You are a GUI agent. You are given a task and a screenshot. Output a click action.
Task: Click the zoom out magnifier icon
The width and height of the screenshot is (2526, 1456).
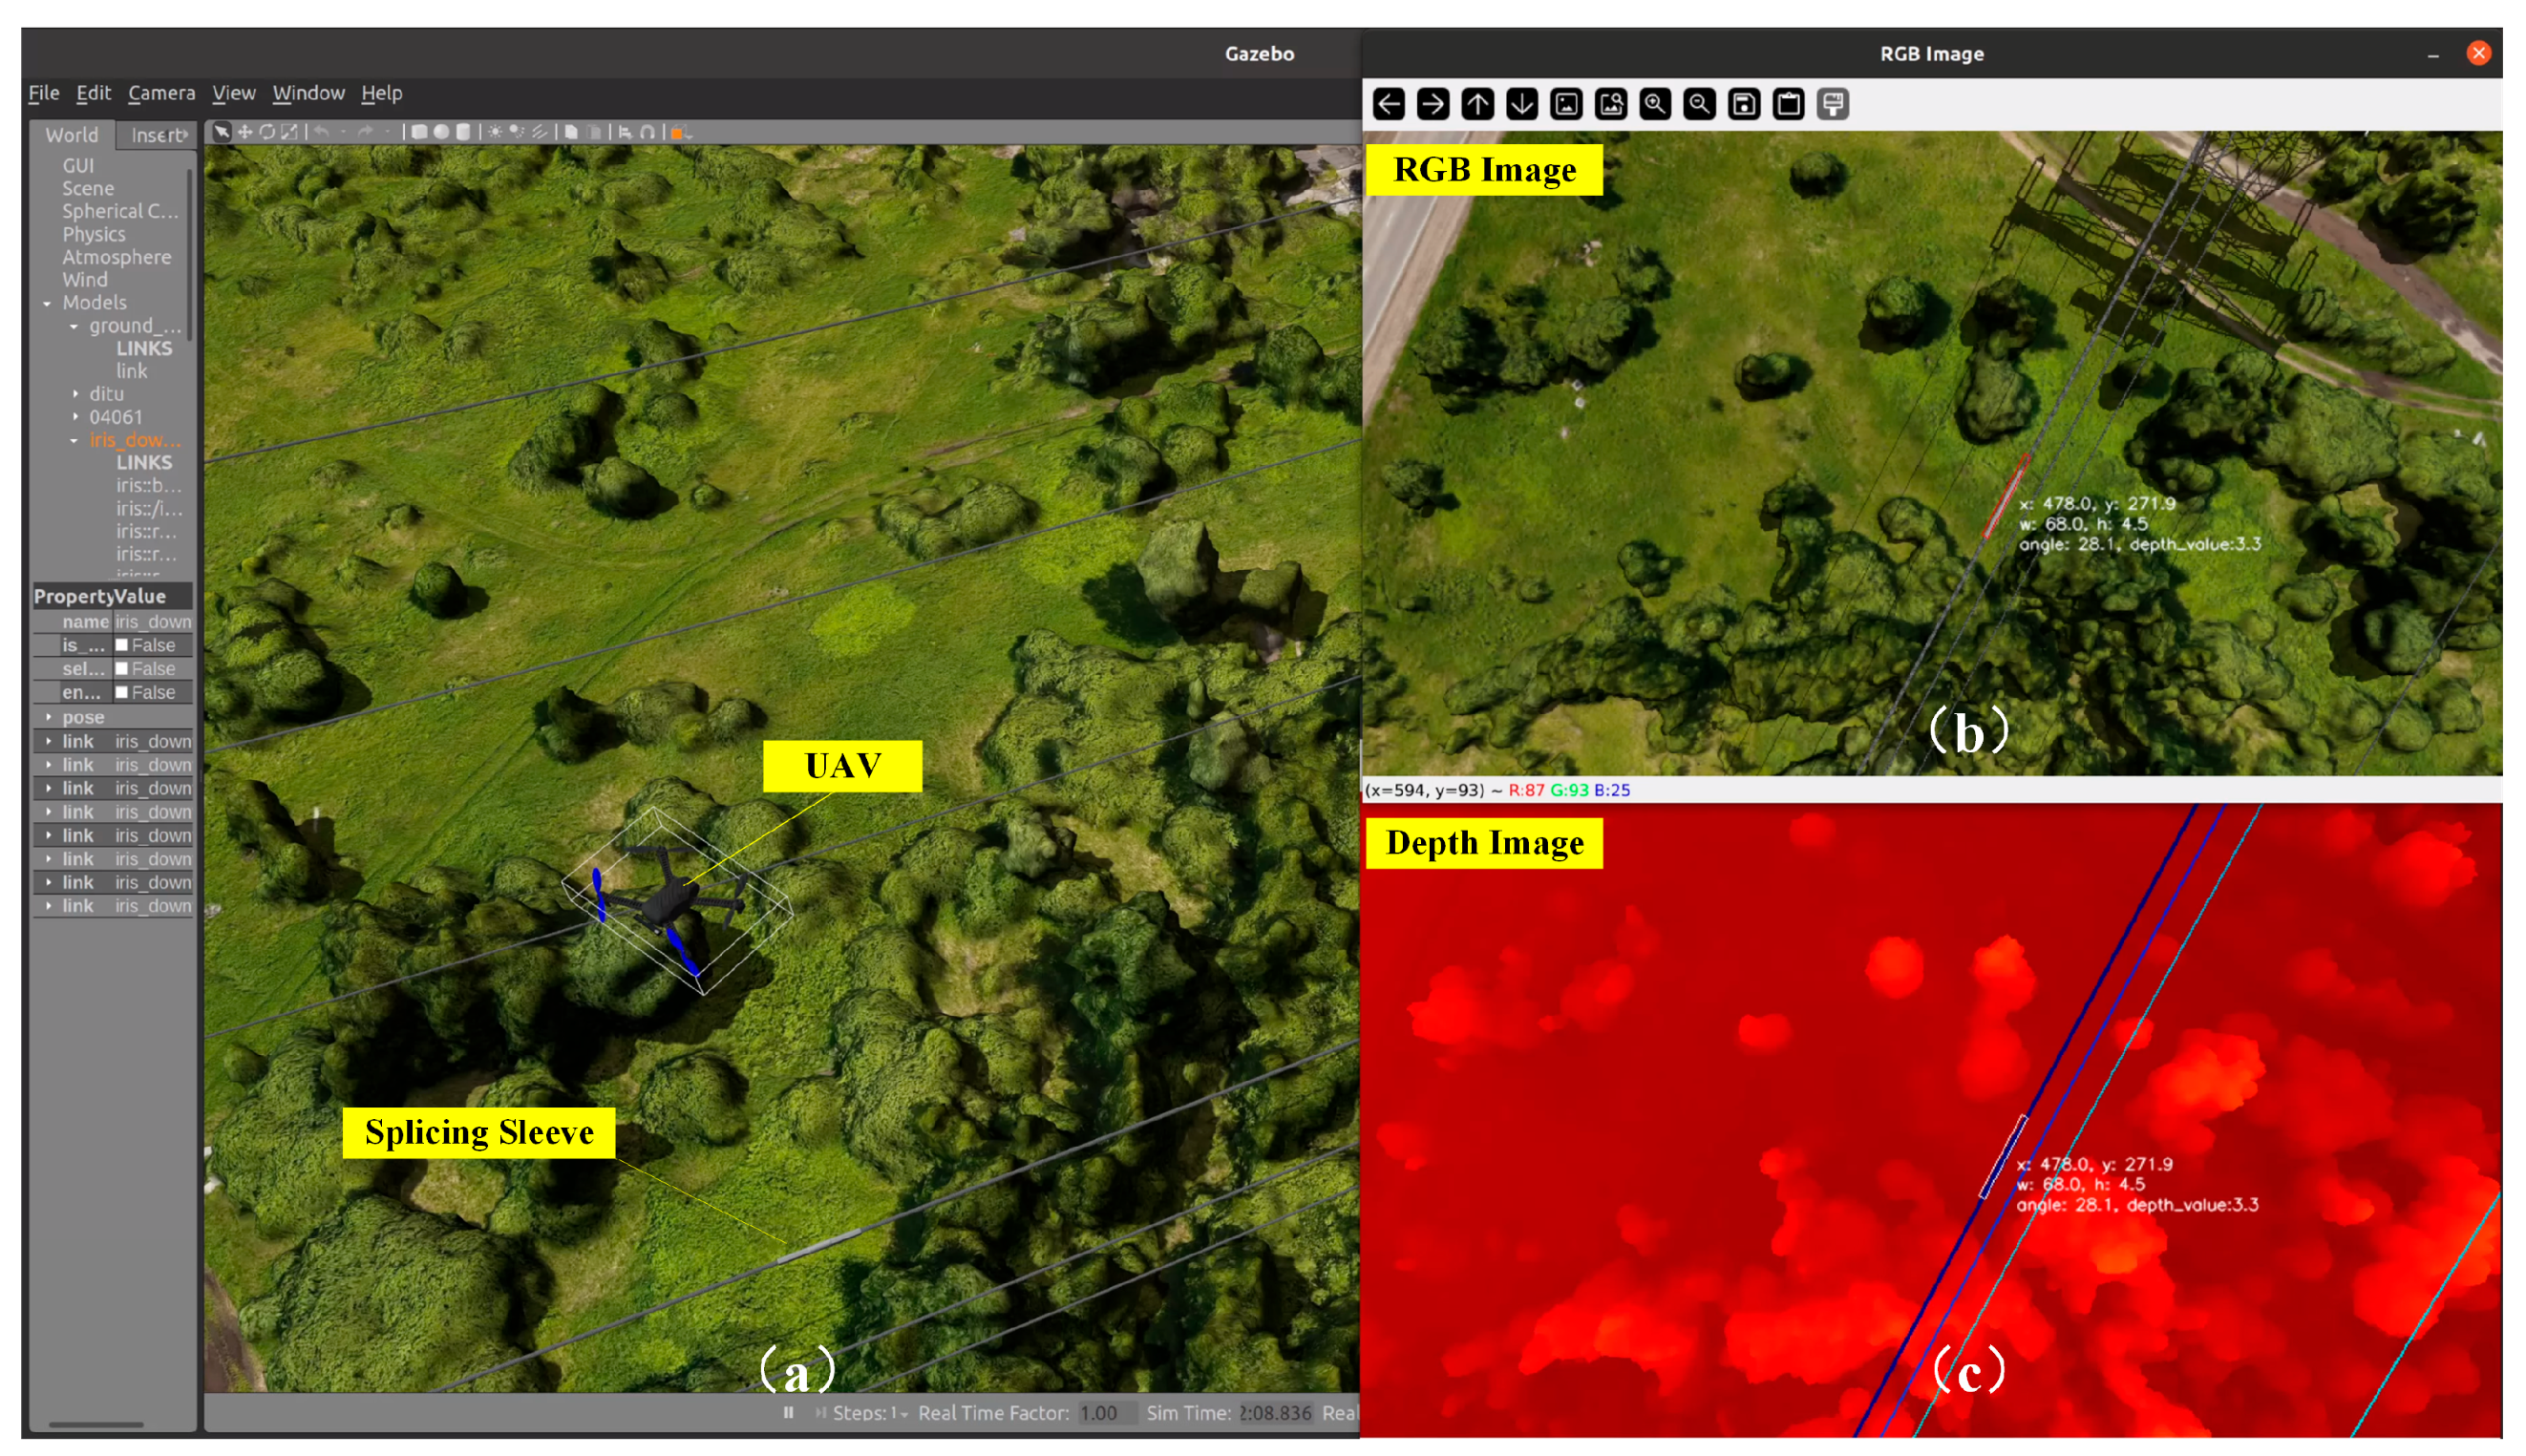[1699, 104]
